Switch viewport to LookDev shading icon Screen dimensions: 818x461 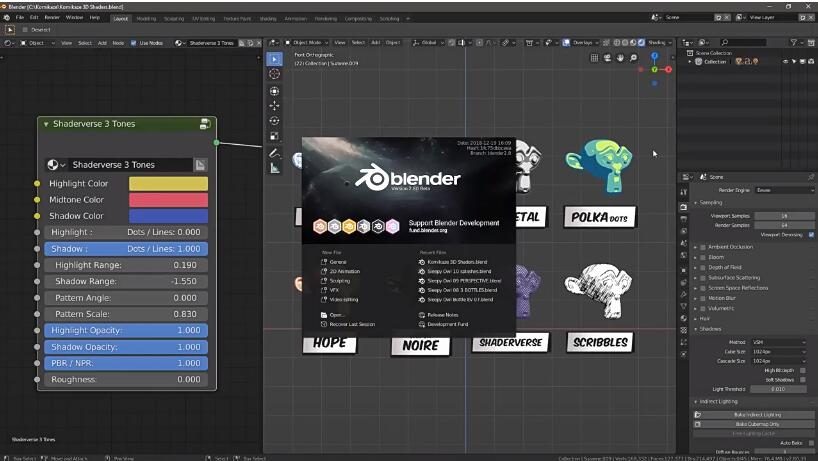point(633,43)
